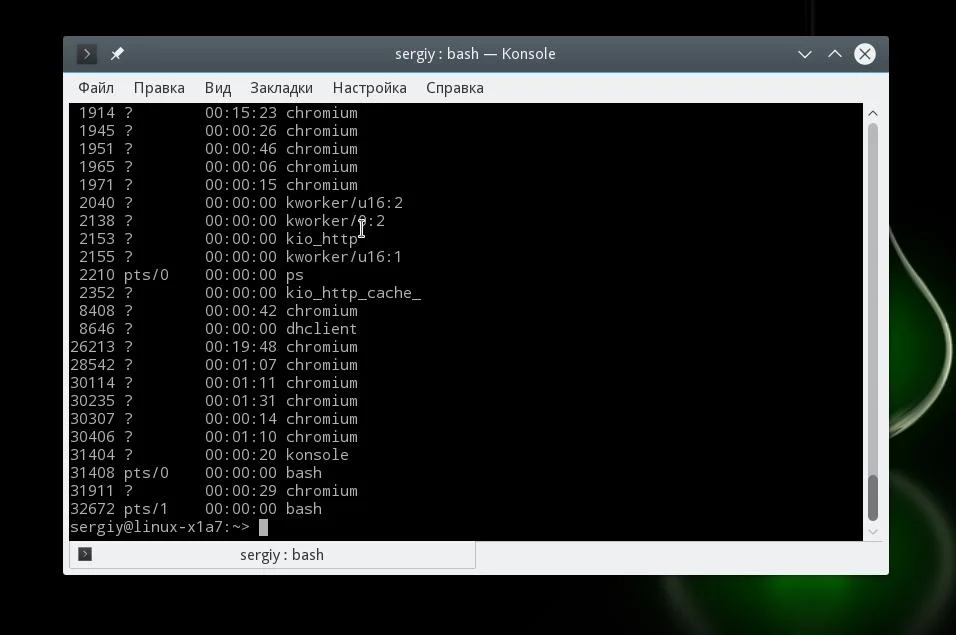Click the line for PID 1951
Viewport: 956px width, 635px height.
218,149
